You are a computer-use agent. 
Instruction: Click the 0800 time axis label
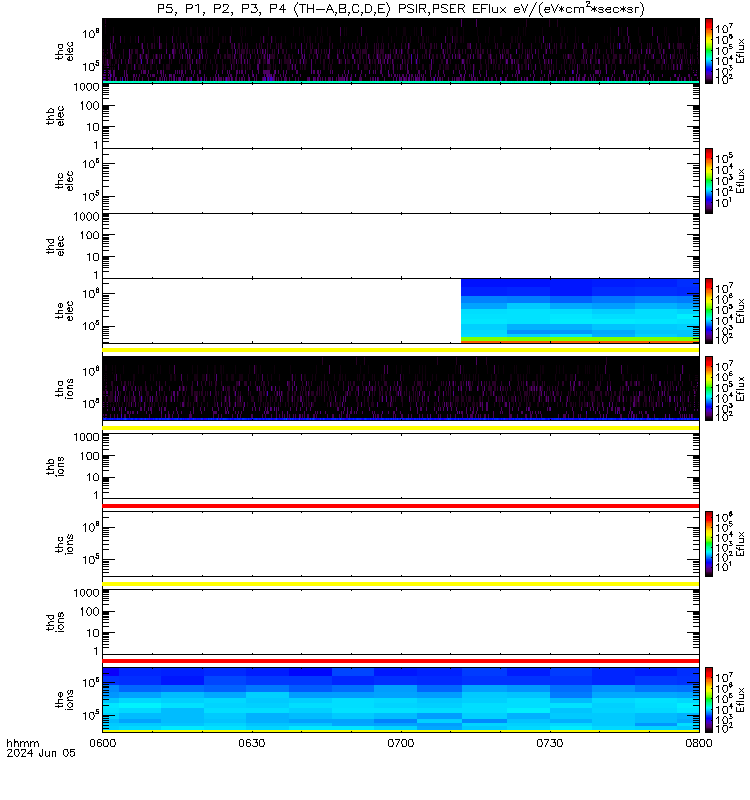pos(698,743)
